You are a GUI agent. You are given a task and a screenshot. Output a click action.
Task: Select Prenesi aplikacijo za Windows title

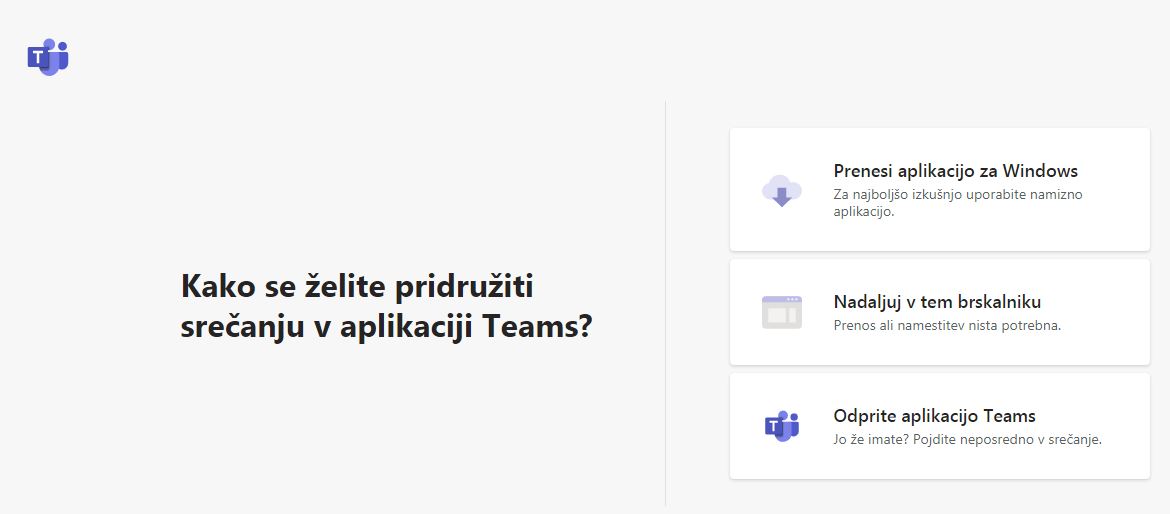pyautogui.click(x=955, y=171)
